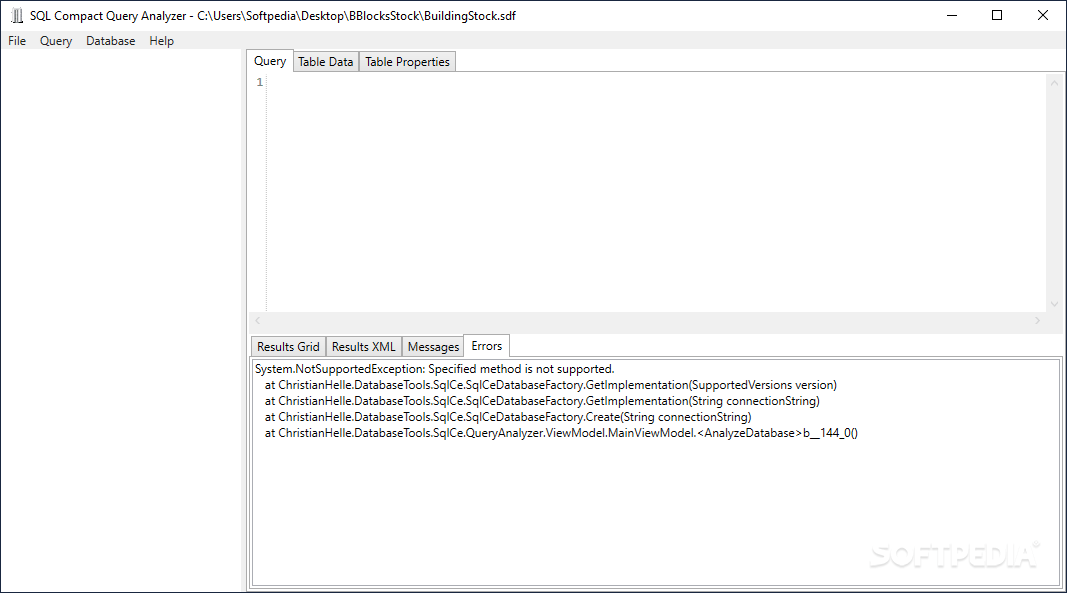Image resolution: width=1067 pixels, height=593 pixels.
Task: Click the 'System.NotSupportedException' error line
Action: click(x=434, y=369)
